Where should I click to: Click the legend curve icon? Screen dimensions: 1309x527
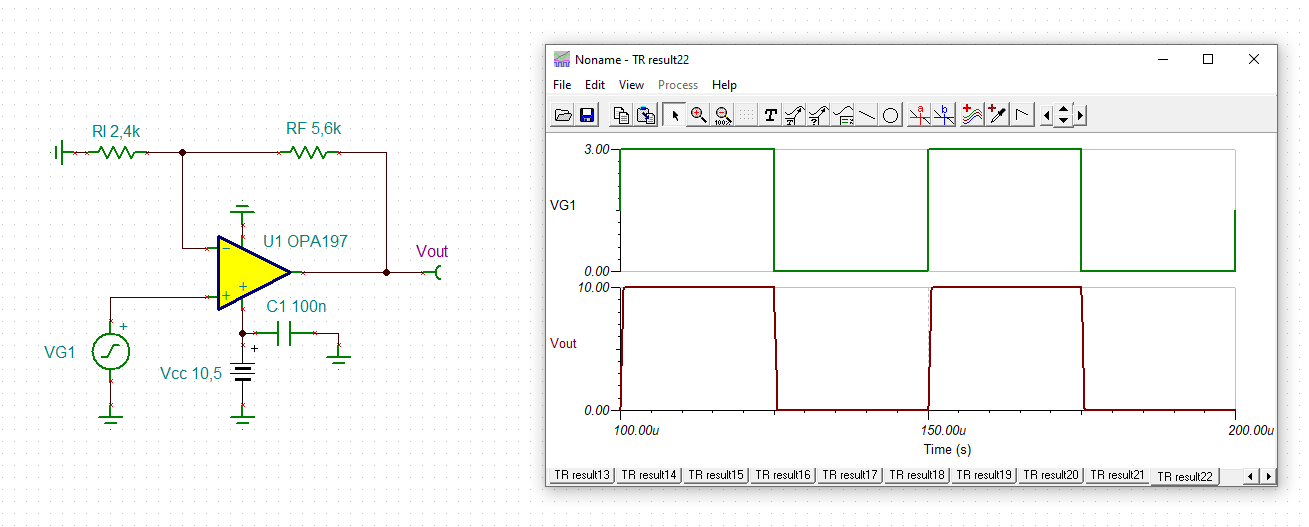coord(843,115)
